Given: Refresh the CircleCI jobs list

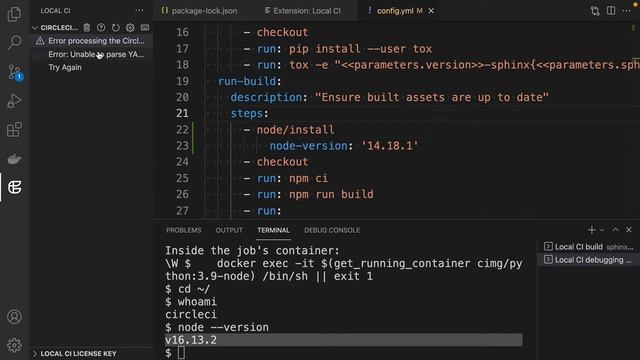Looking at the screenshot, I should coord(116,27).
